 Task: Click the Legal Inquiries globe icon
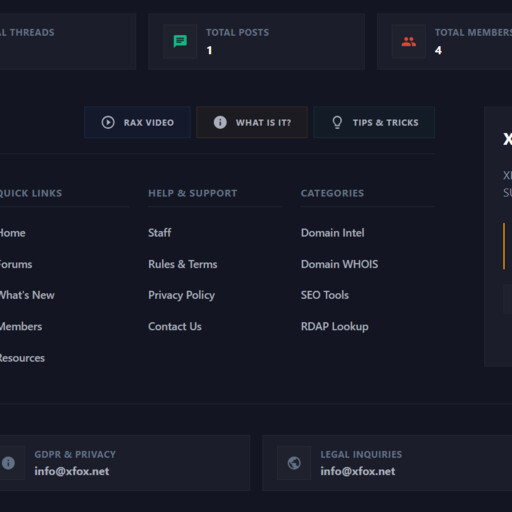(x=294, y=463)
